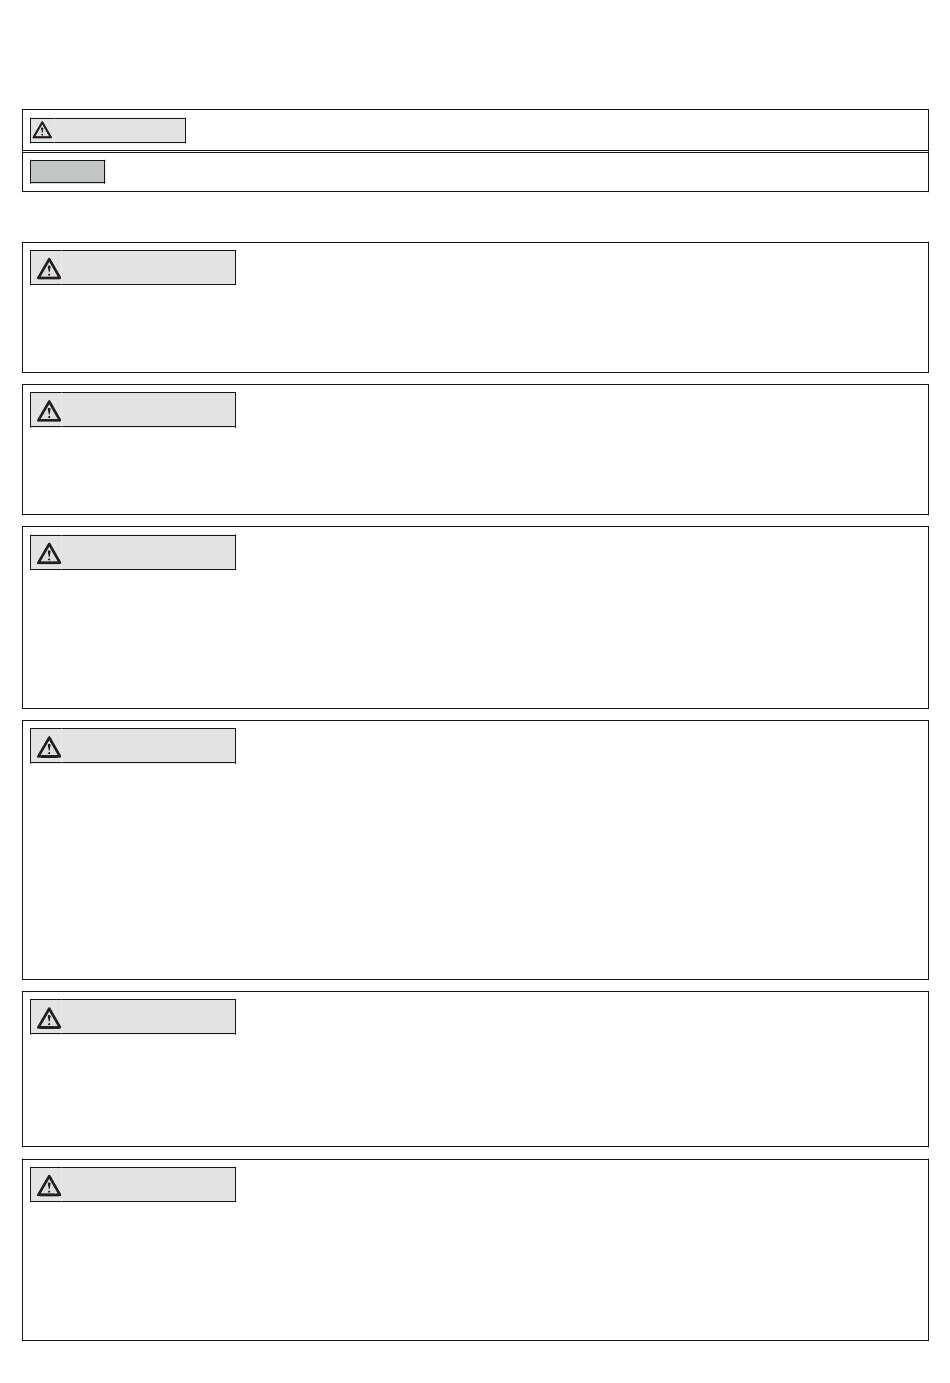Click the empty body of the first large warning box
The height and width of the screenshot is (1383, 950).
click(x=475, y=328)
